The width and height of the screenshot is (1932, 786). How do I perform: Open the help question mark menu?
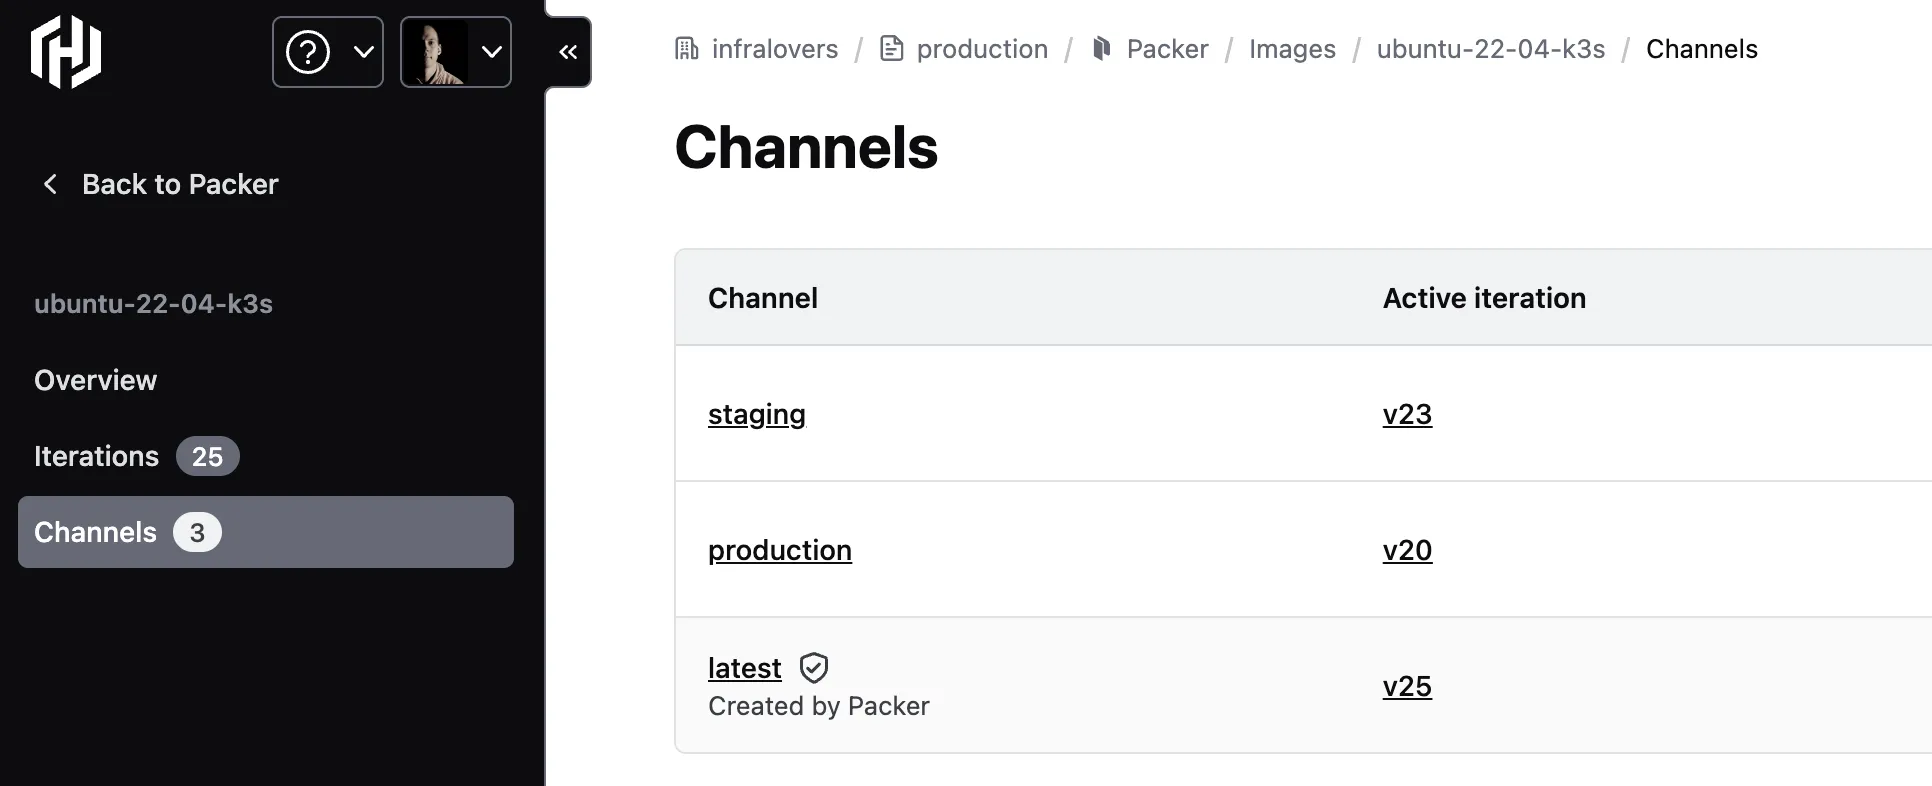(328, 52)
